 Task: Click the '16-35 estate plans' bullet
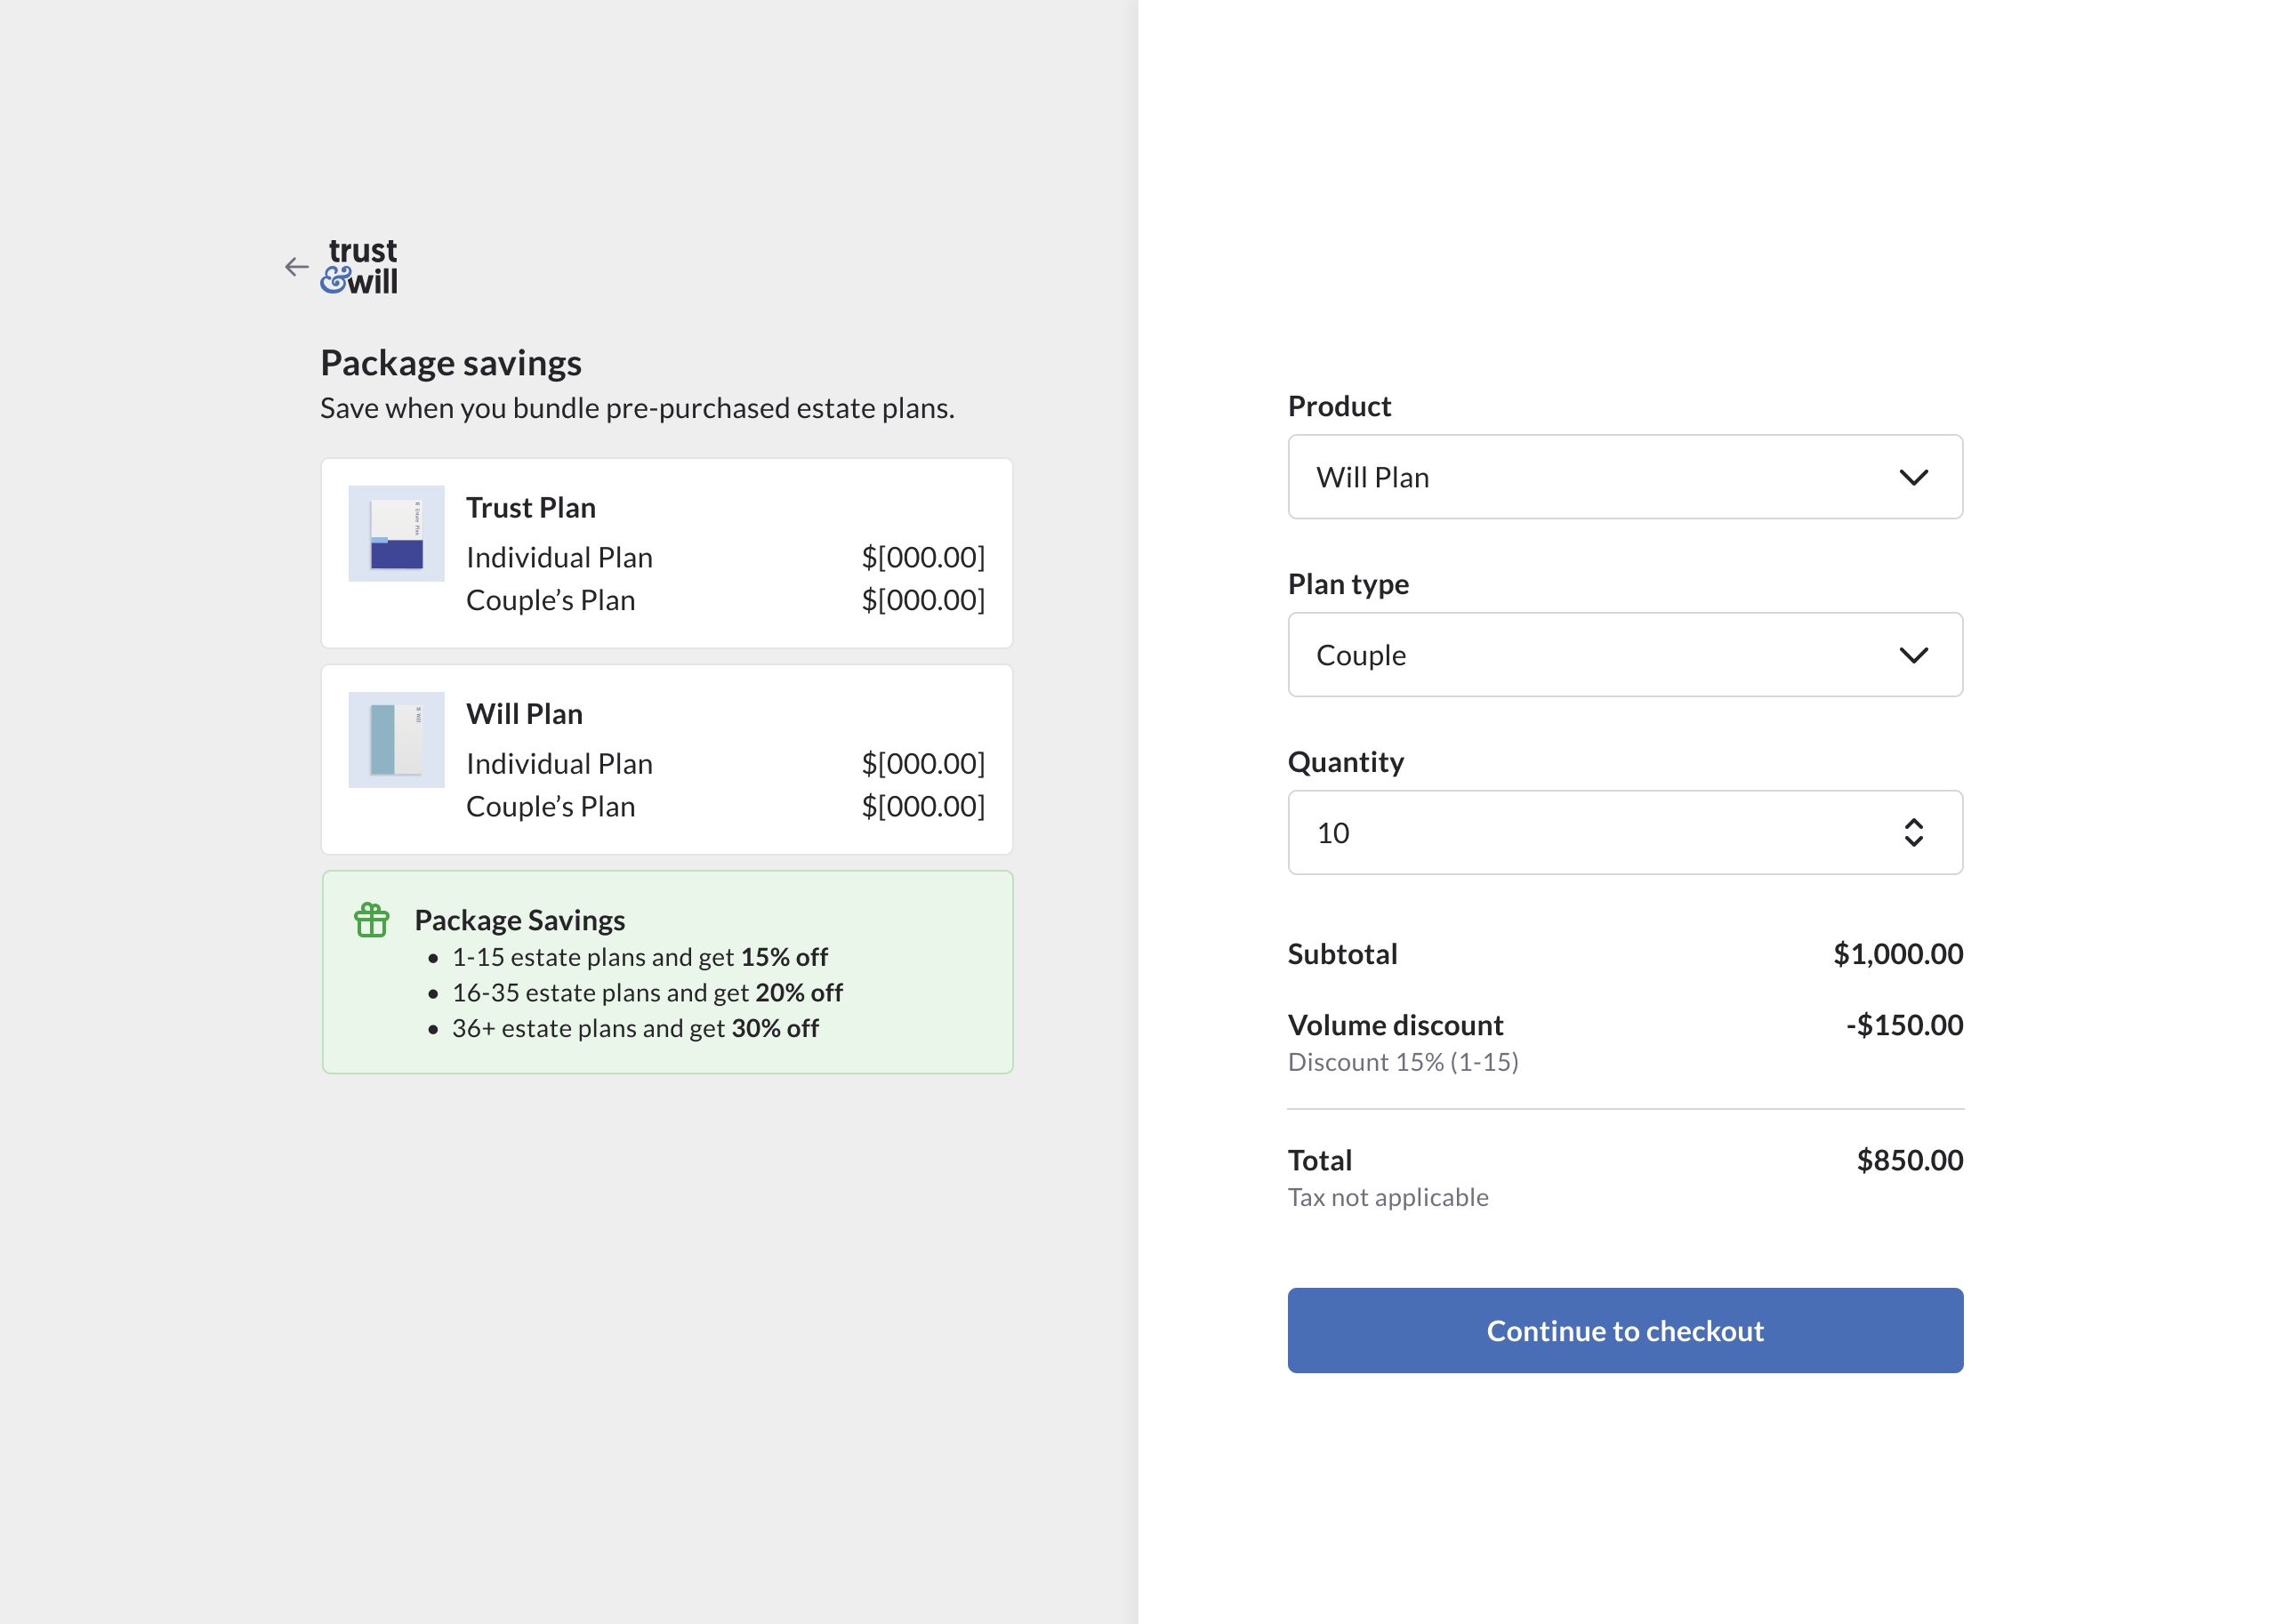[647, 993]
